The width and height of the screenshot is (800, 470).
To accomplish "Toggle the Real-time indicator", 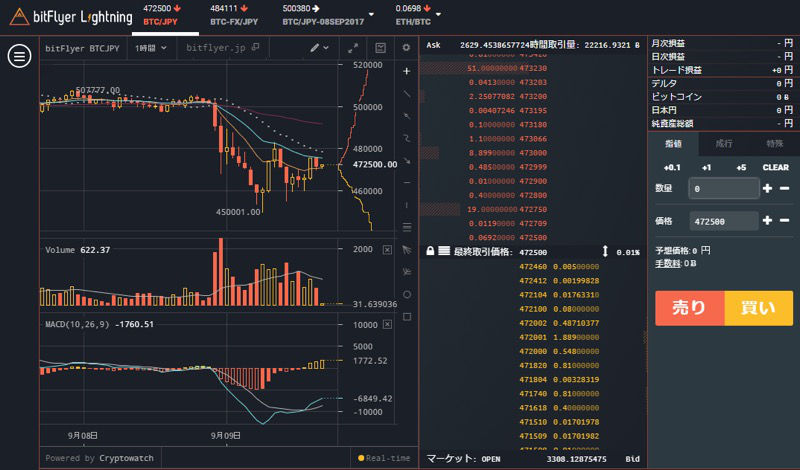I will tap(384, 458).
